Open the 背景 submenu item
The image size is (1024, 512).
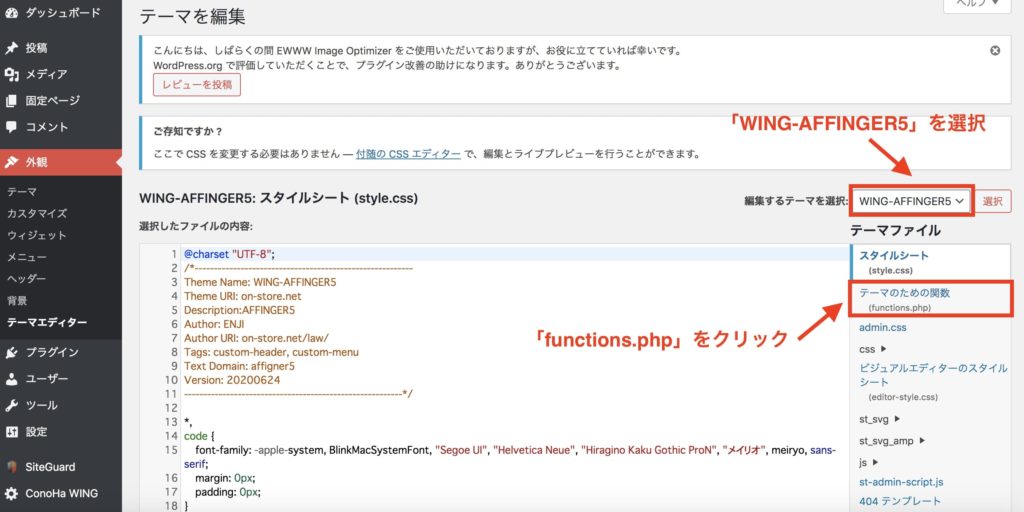[17, 301]
